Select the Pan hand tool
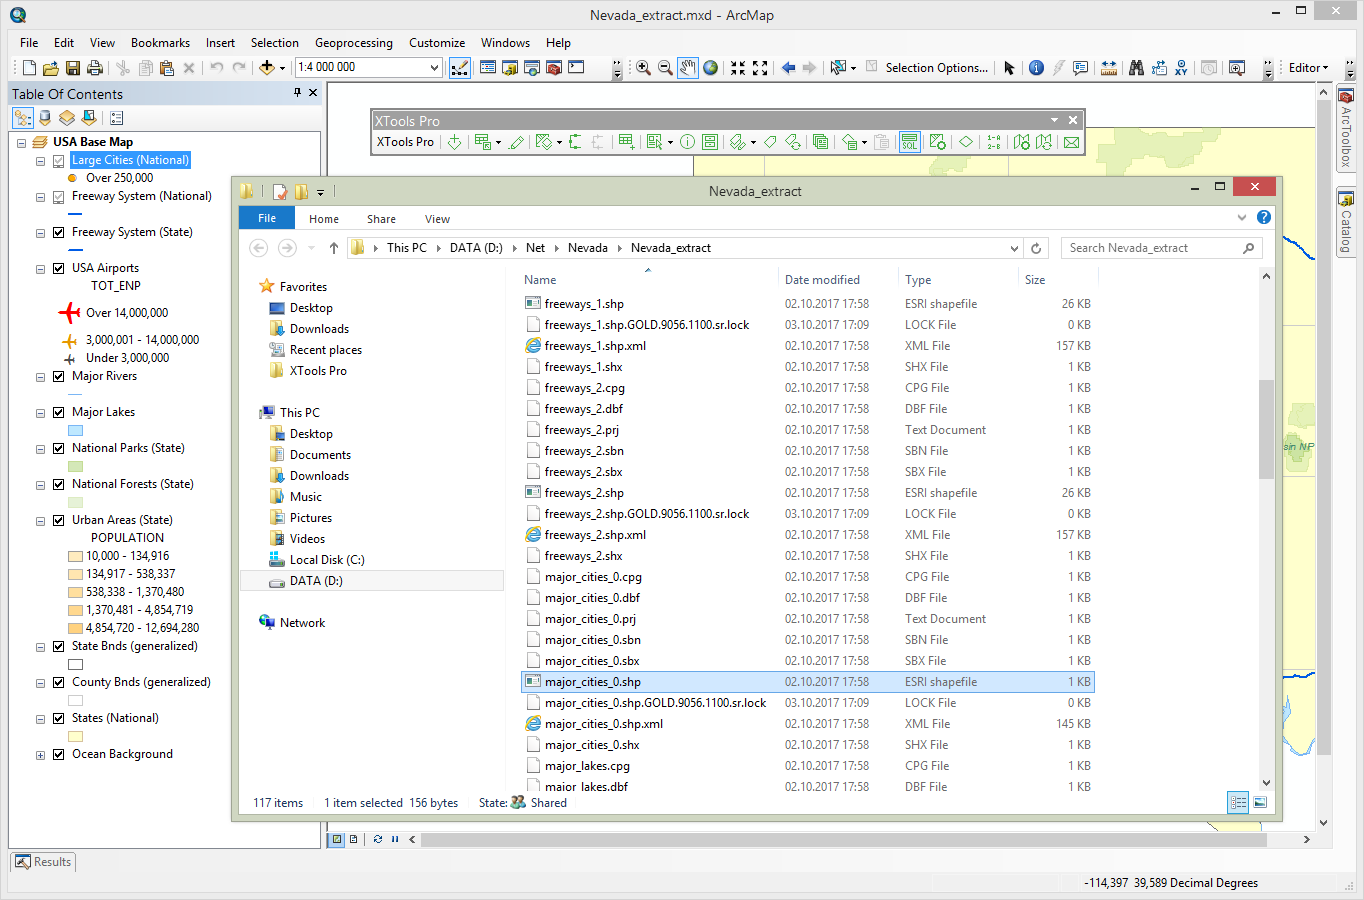Image resolution: width=1364 pixels, height=900 pixels. (x=688, y=68)
